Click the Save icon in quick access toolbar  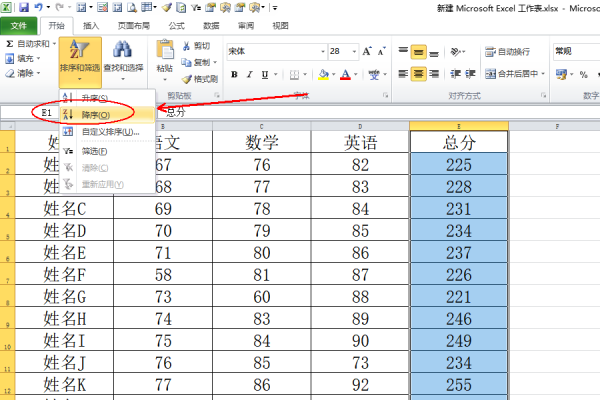click(23, 7)
